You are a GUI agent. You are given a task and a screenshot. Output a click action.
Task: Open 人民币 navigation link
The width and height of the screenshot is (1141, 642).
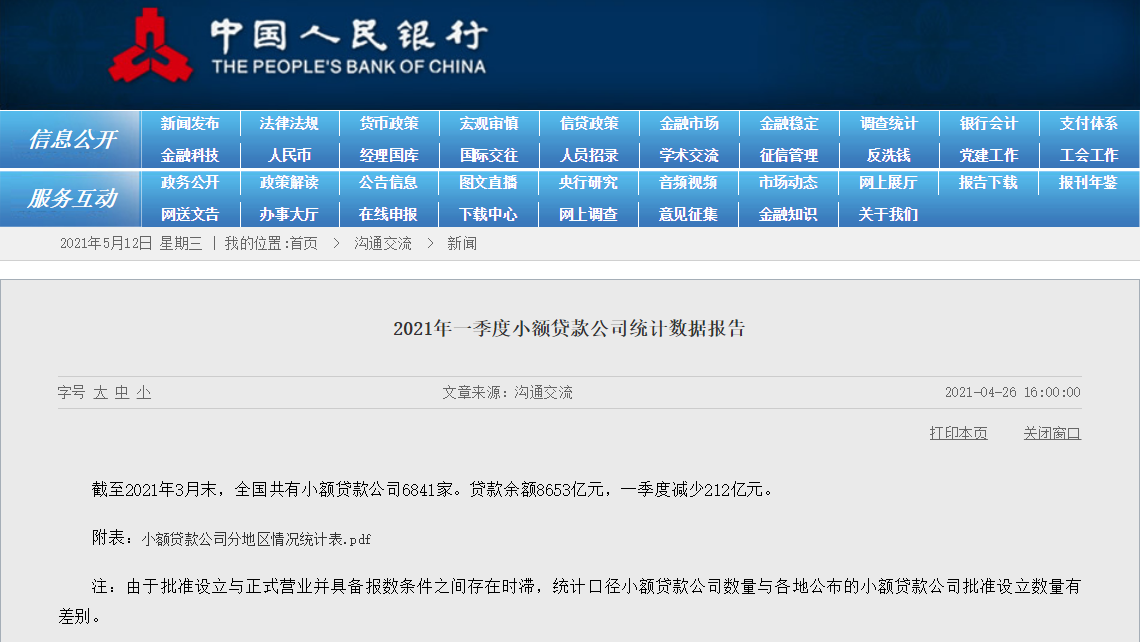290,155
